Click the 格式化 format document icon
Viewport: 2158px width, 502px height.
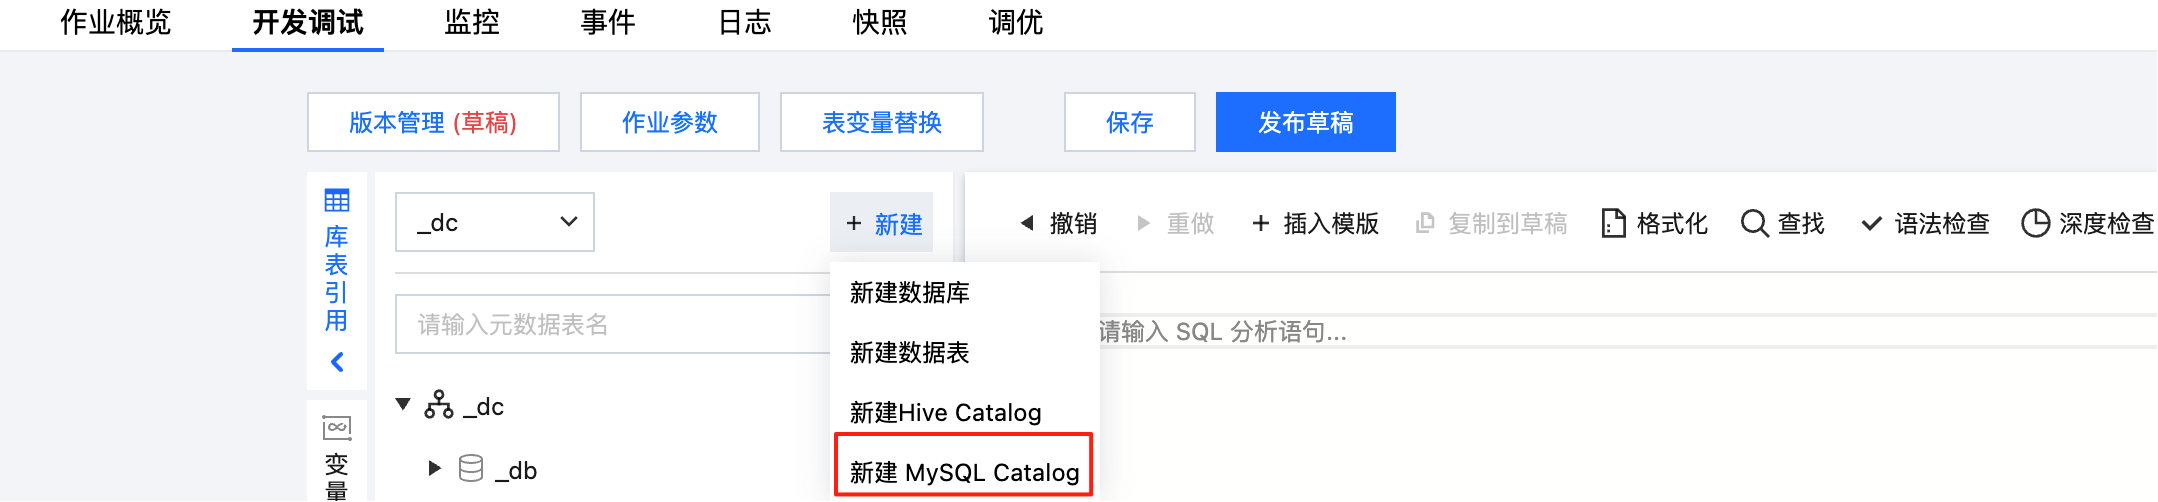1613,223
